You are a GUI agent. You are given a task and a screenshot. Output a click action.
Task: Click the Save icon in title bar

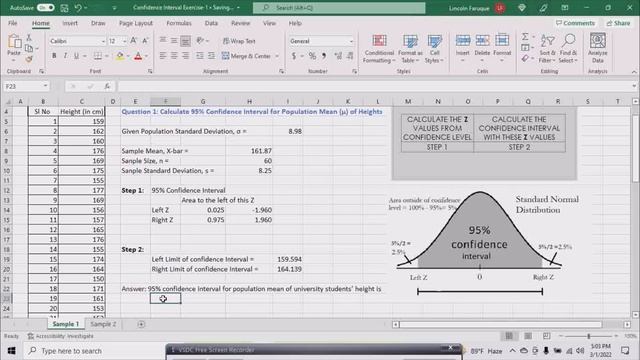(x=64, y=8)
